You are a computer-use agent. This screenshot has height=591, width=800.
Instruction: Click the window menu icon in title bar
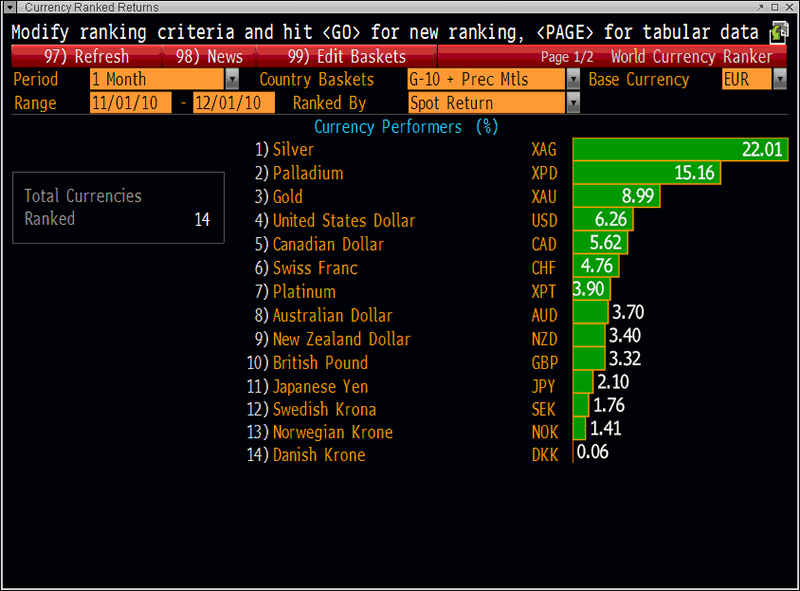11,8
